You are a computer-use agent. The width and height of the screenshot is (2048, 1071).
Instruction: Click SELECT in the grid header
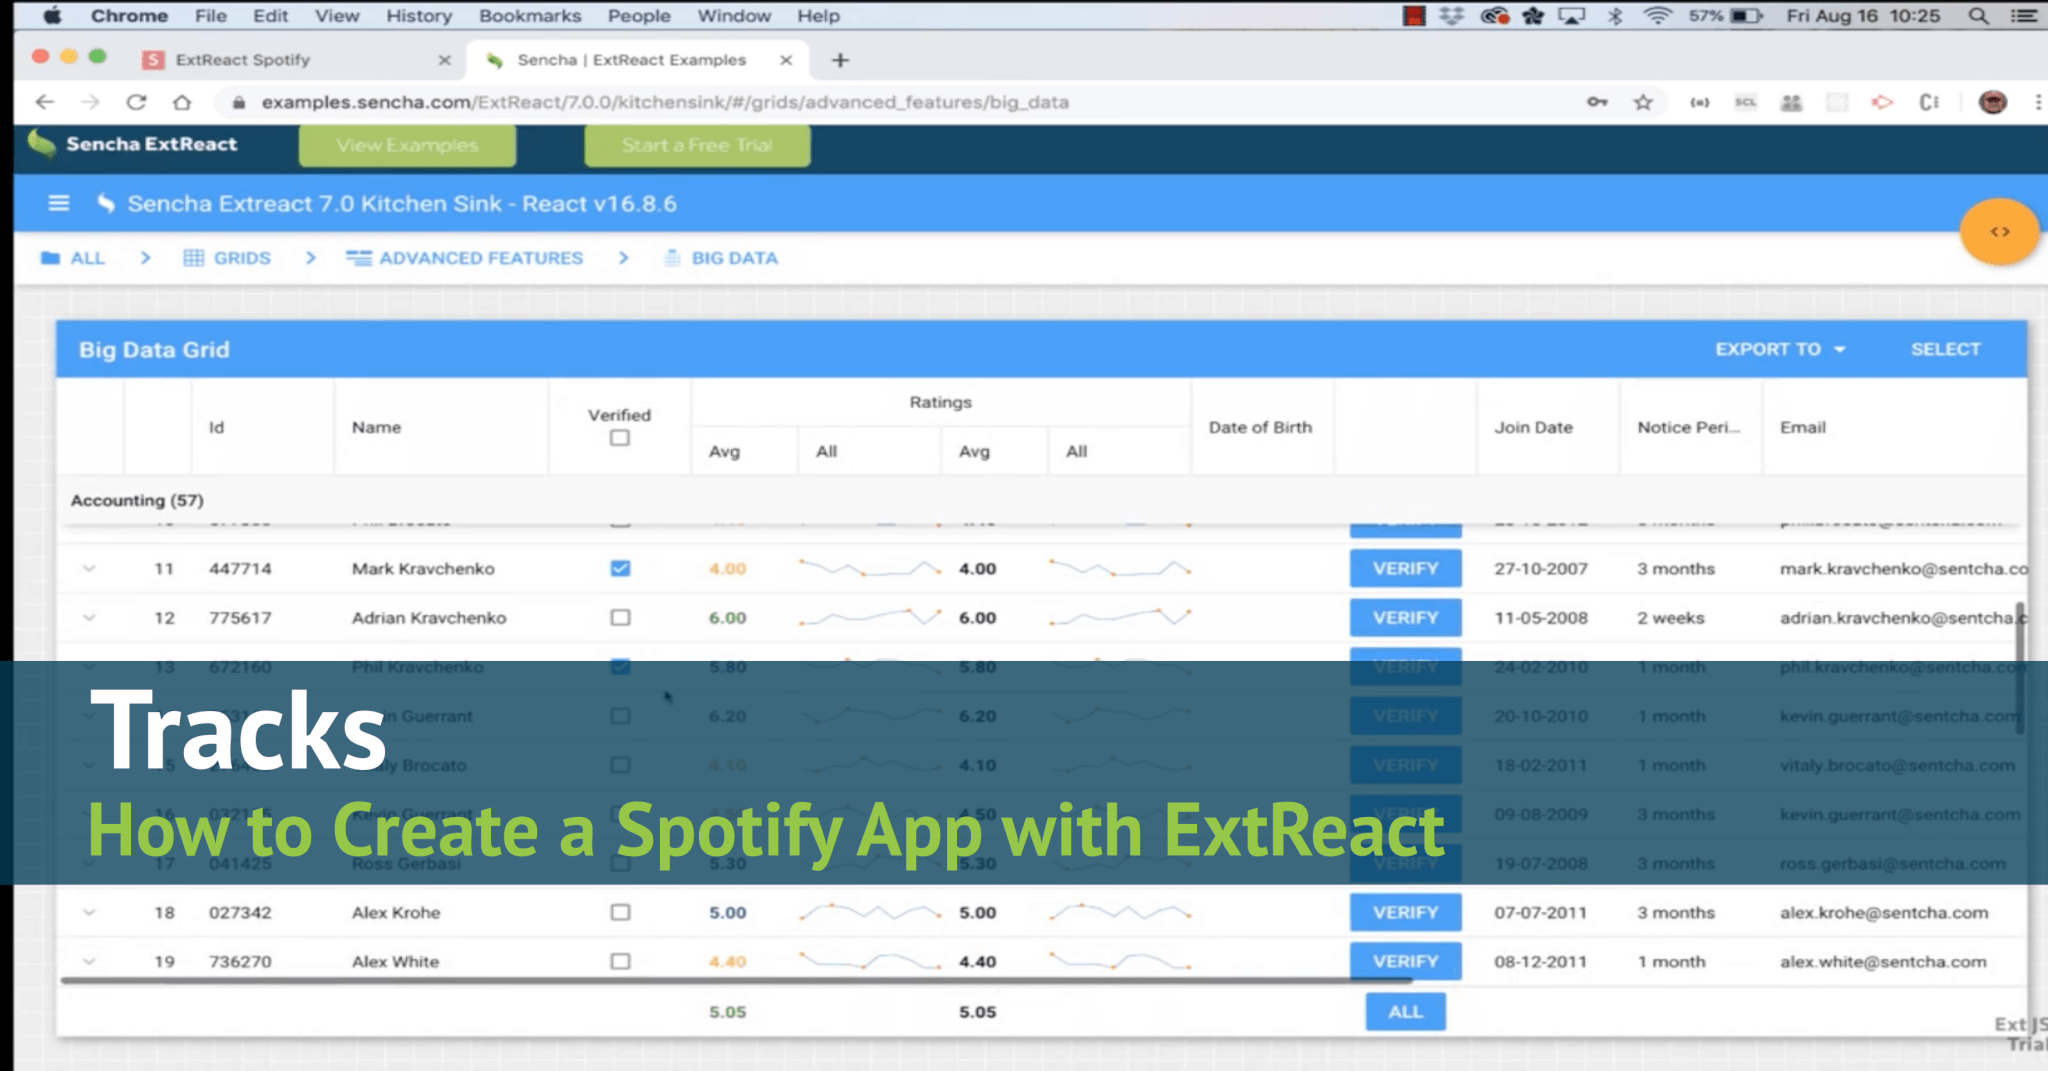pyautogui.click(x=1945, y=349)
